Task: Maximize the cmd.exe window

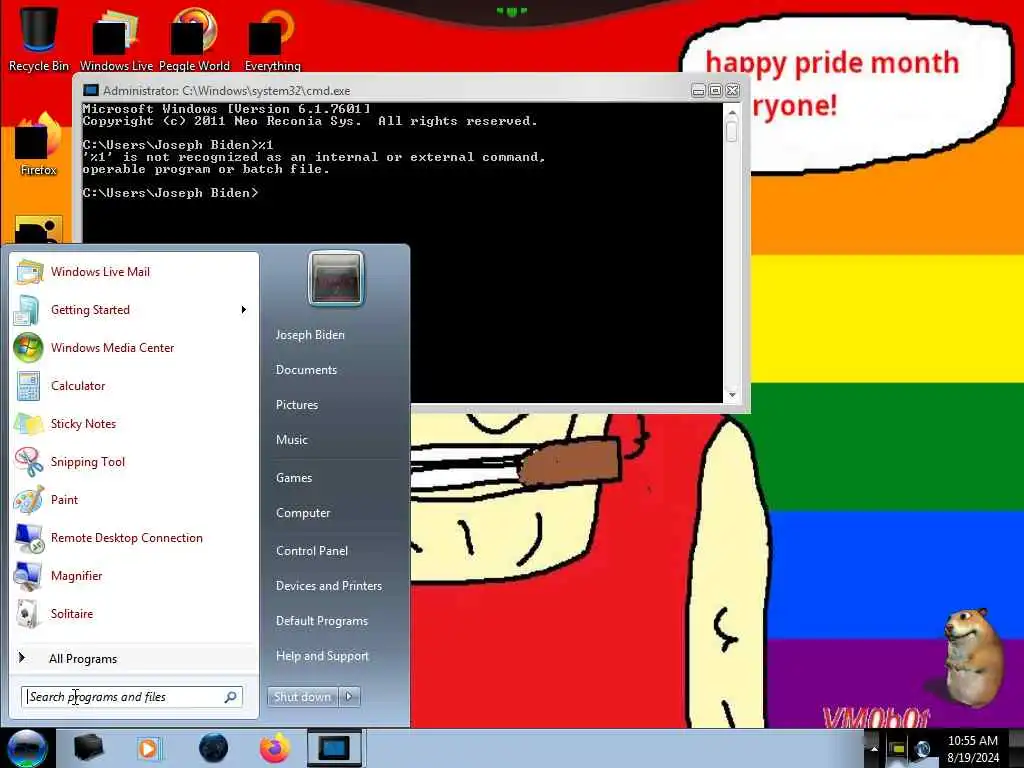Action: click(715, 91)
